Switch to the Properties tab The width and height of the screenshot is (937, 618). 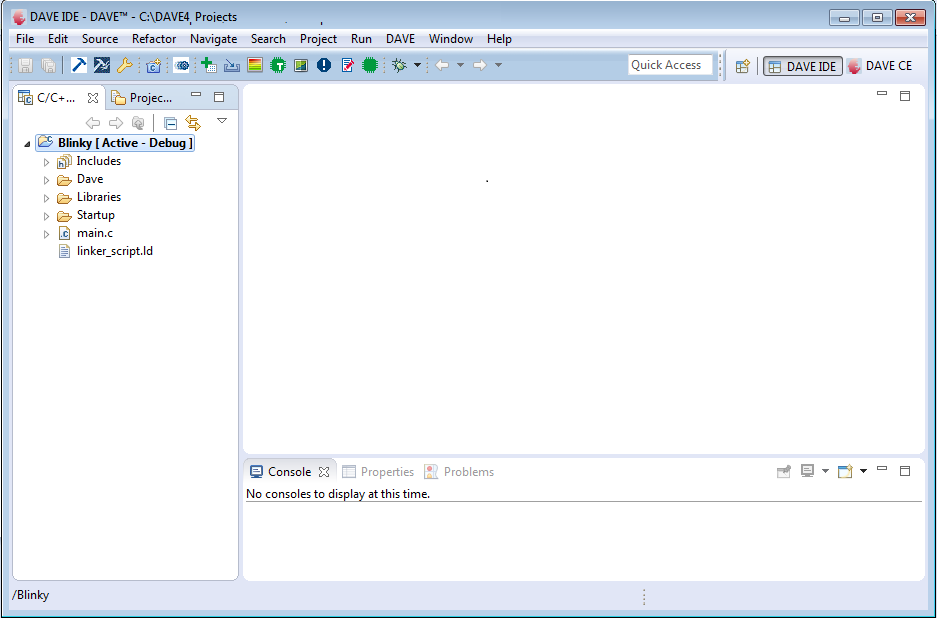(x=378, y=472)
